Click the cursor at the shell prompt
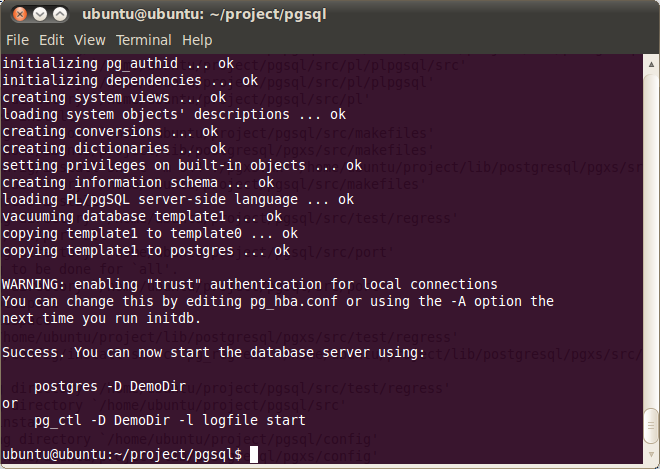Screen dimensions: 660x469 254,454
